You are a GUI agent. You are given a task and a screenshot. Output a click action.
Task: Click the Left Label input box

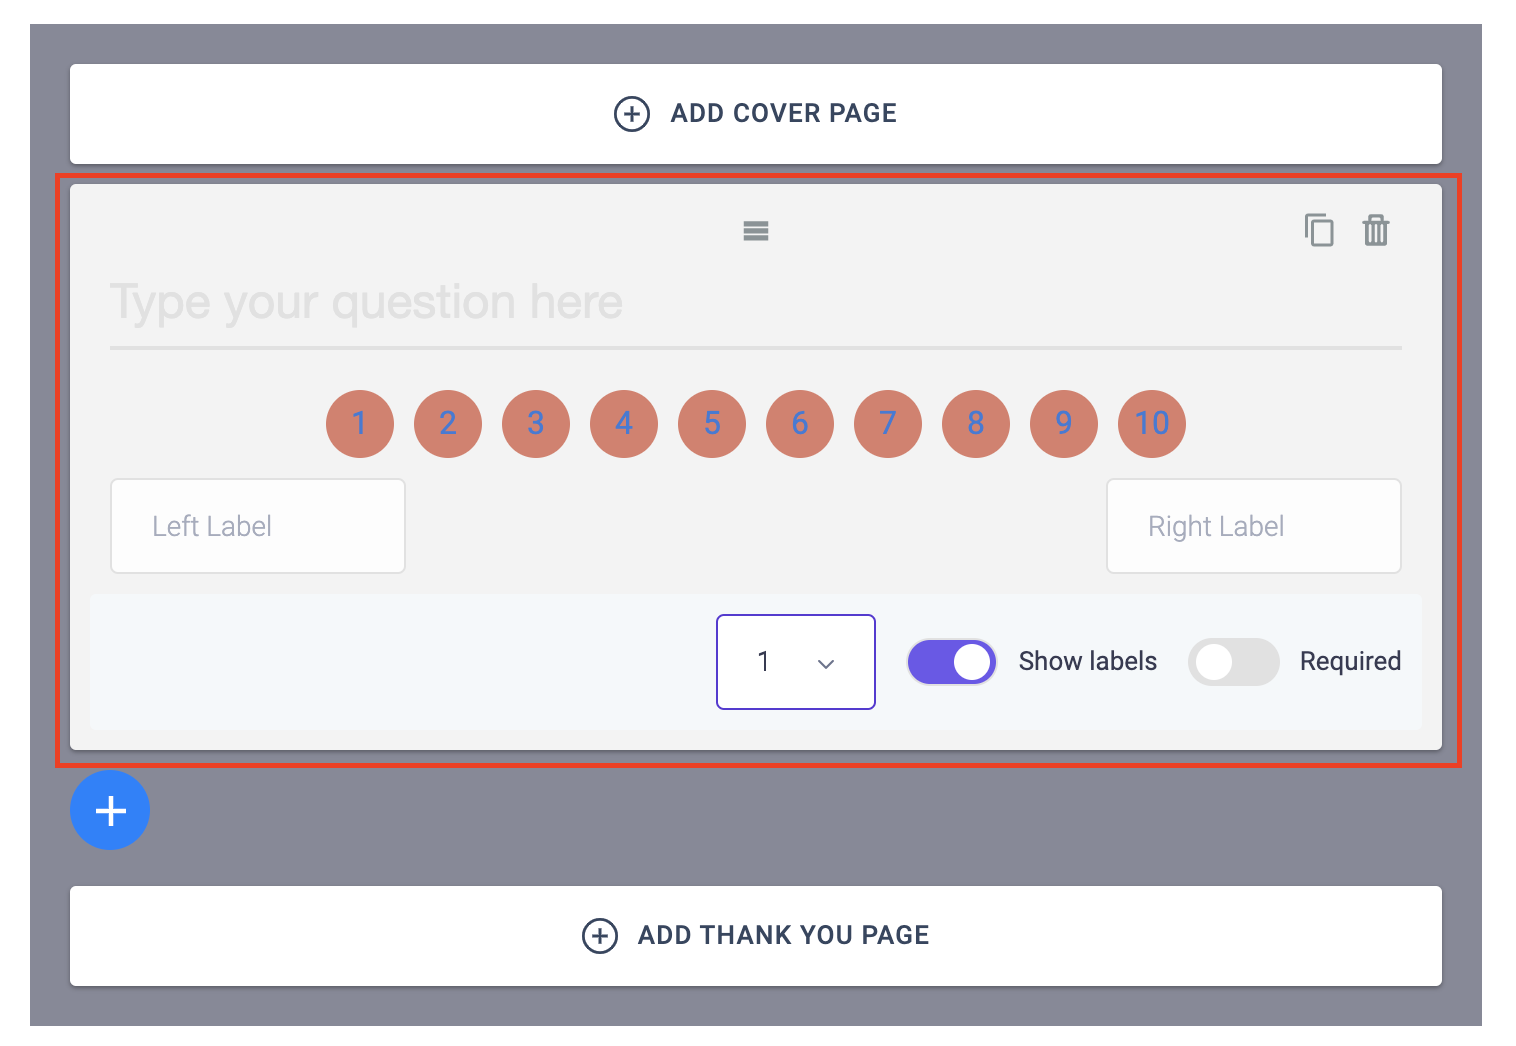258,526
